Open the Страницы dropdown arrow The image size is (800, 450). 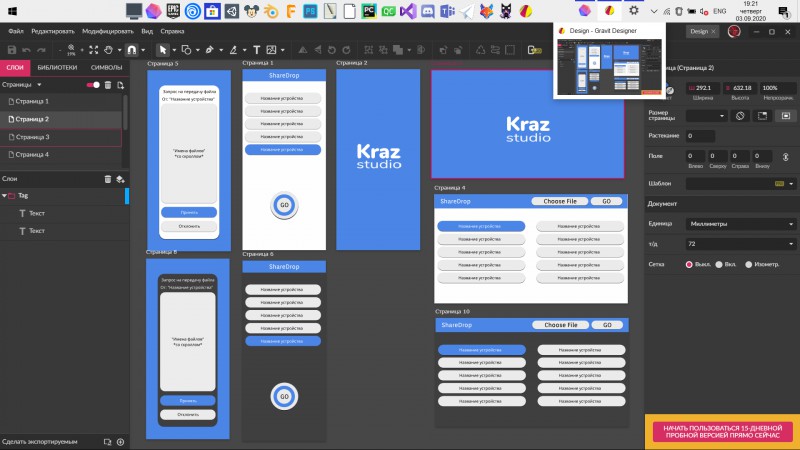point(39,85)
